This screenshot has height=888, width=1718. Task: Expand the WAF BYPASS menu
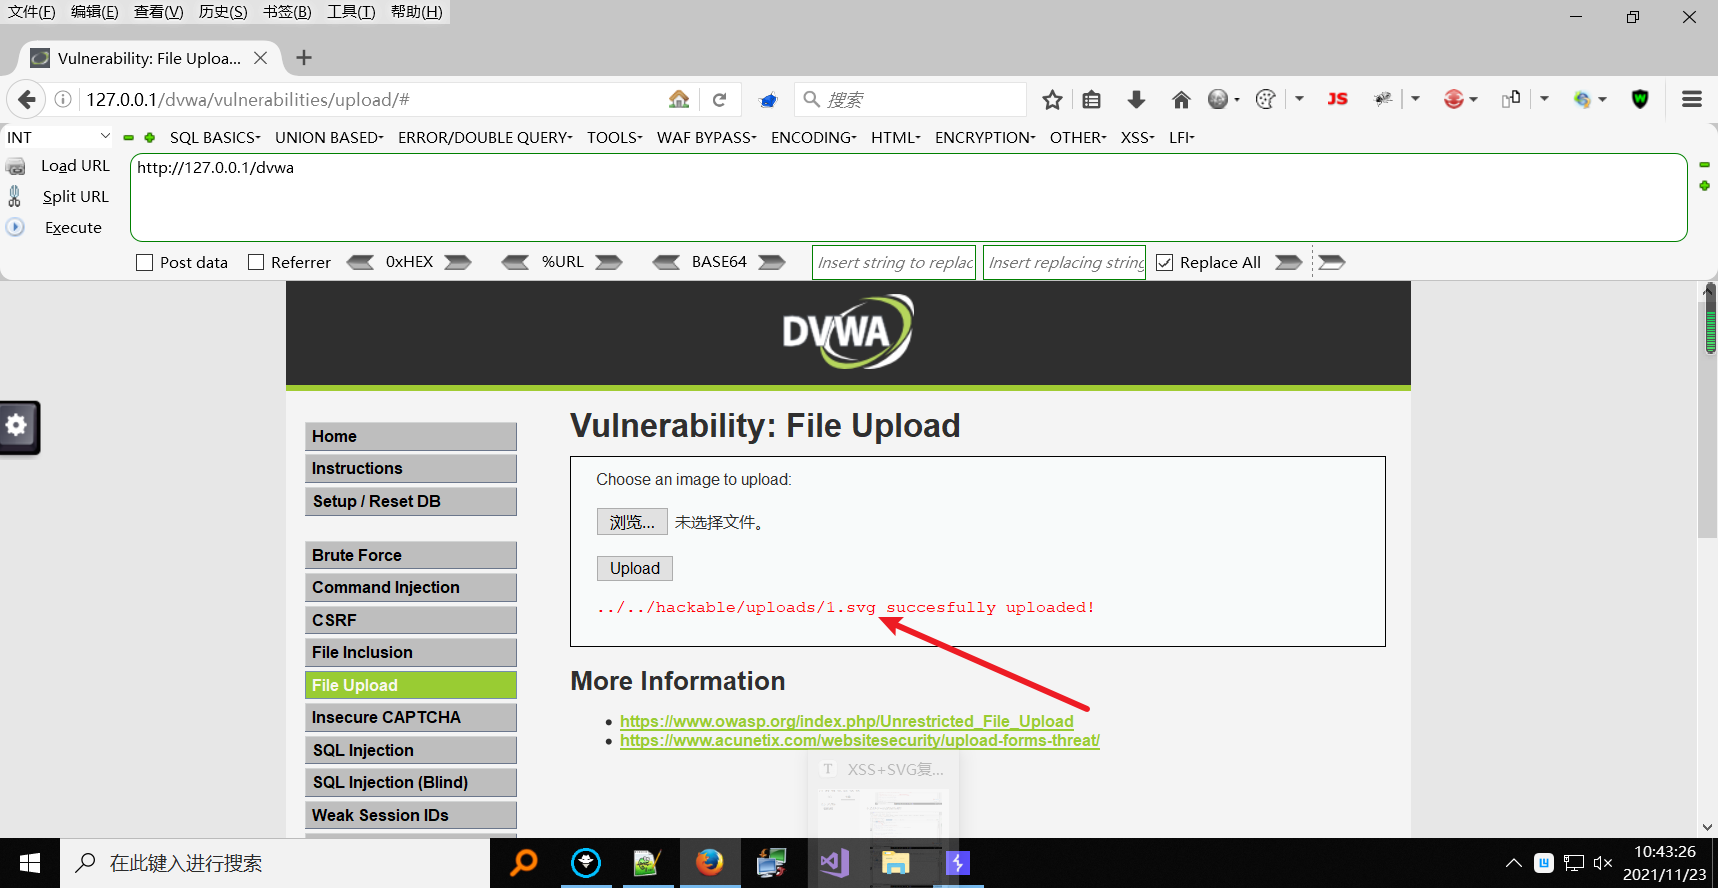click(x=707, y=137)
